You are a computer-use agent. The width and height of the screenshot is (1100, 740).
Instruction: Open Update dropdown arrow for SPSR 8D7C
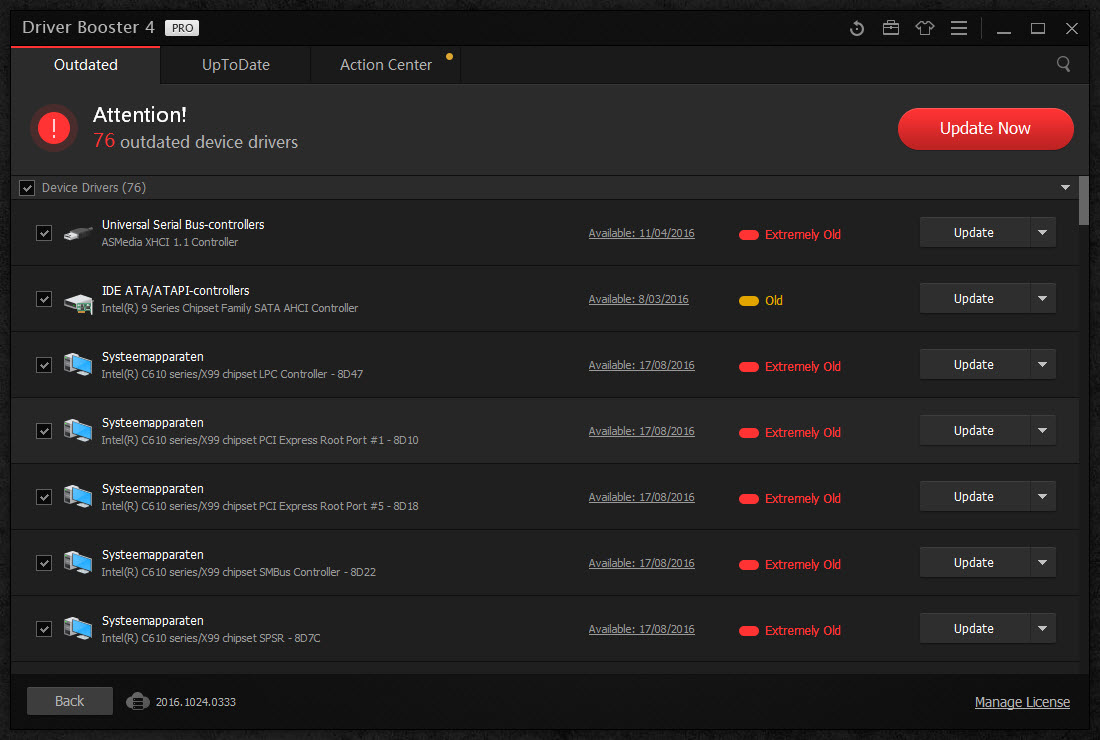tap(1042, 628)
